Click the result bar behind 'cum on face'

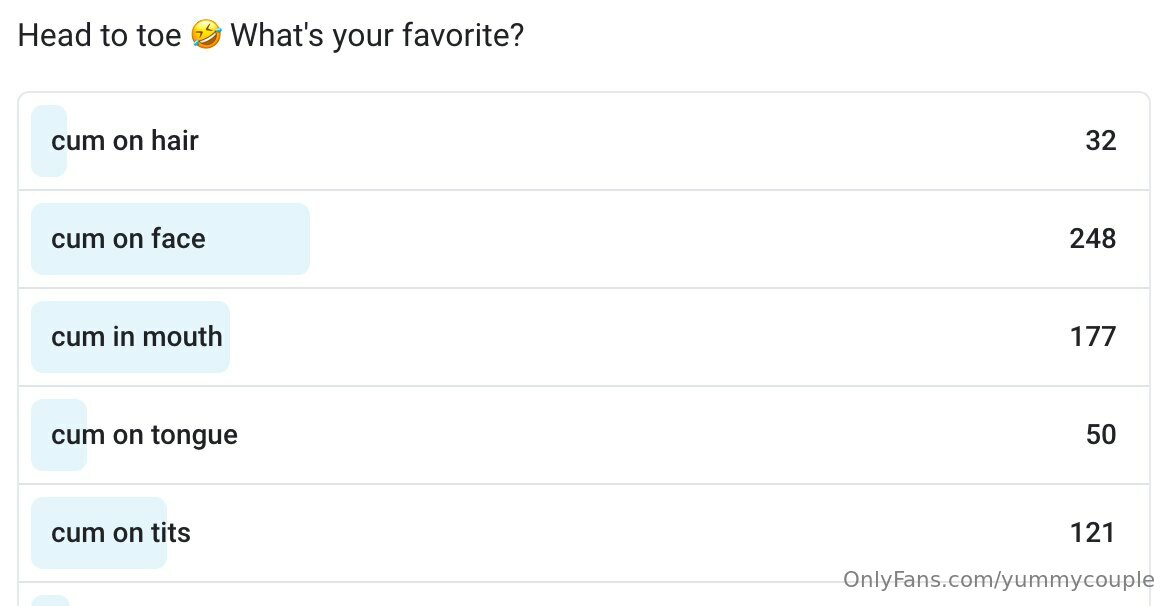[x=170, y=239]
